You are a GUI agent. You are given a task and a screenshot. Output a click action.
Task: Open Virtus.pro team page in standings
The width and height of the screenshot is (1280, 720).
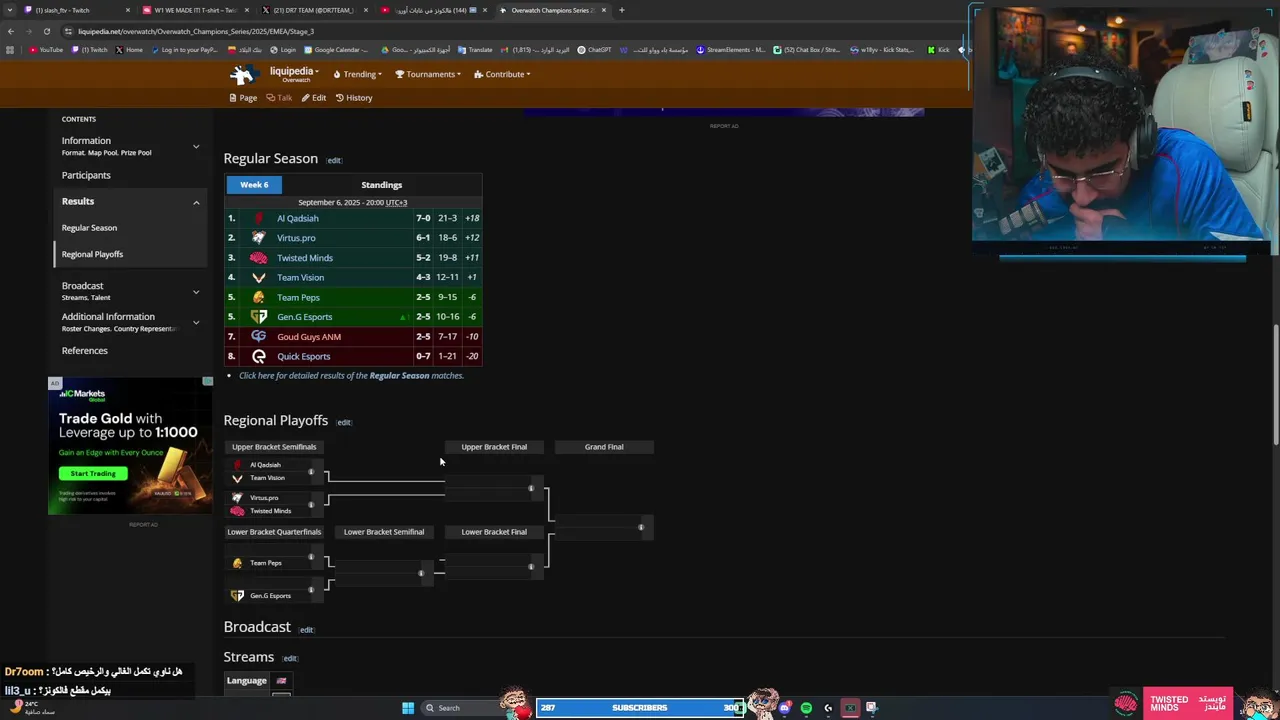pyautogui.click(x=296, y=238)
